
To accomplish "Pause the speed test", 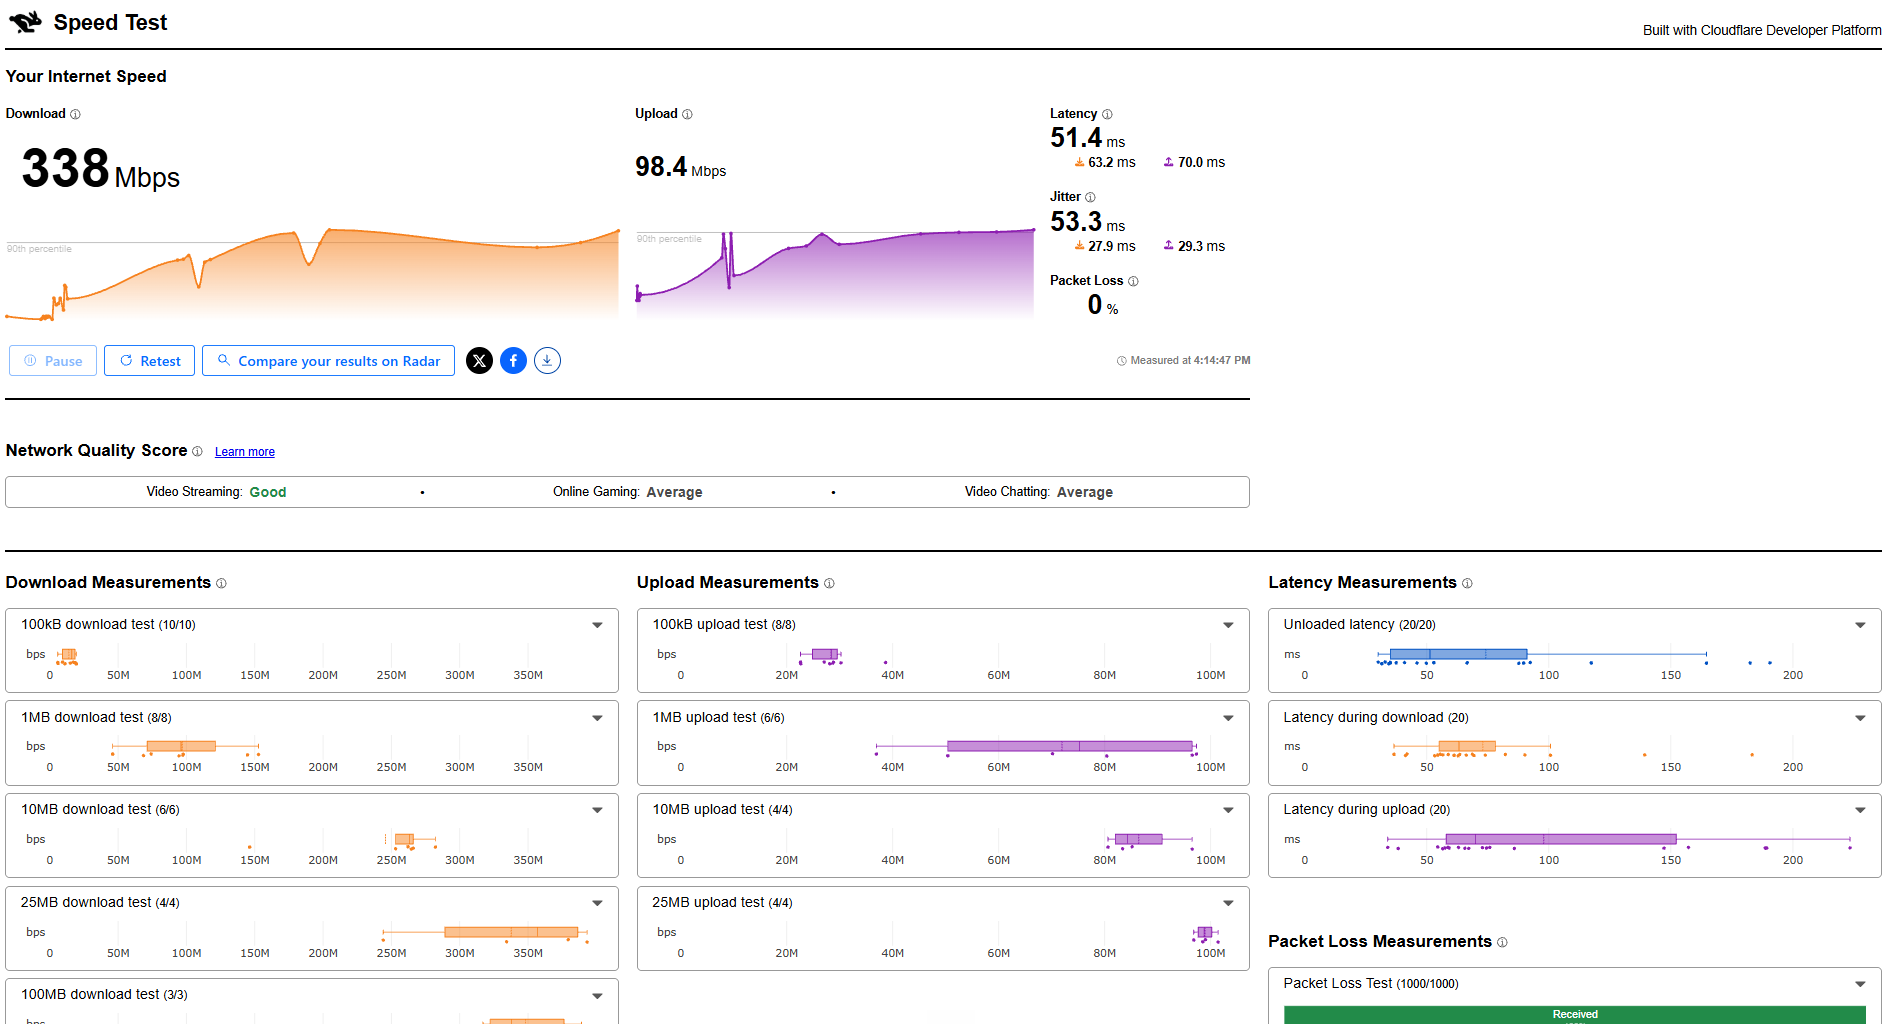I will (53, 361).
